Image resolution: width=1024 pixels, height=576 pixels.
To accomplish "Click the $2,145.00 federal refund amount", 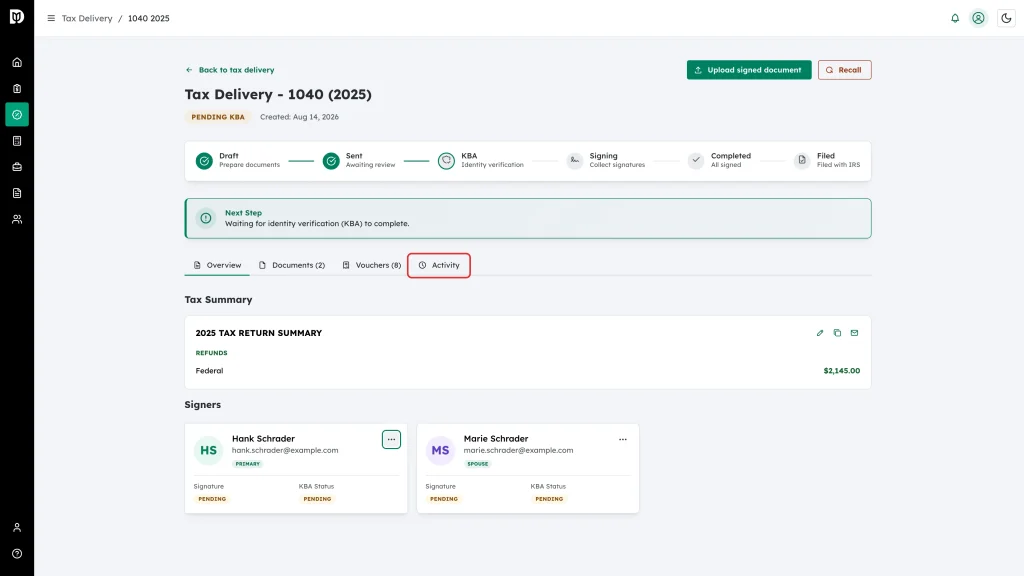I will click(x=842, y=371).
